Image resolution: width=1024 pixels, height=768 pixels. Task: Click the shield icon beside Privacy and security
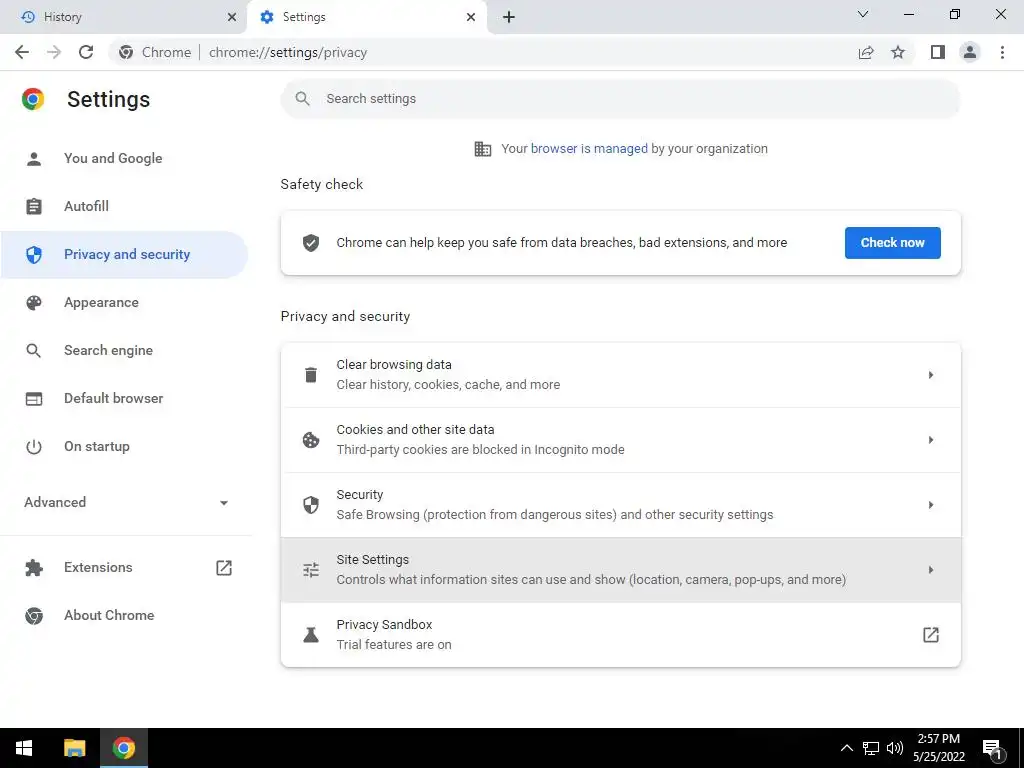point(34,255)
